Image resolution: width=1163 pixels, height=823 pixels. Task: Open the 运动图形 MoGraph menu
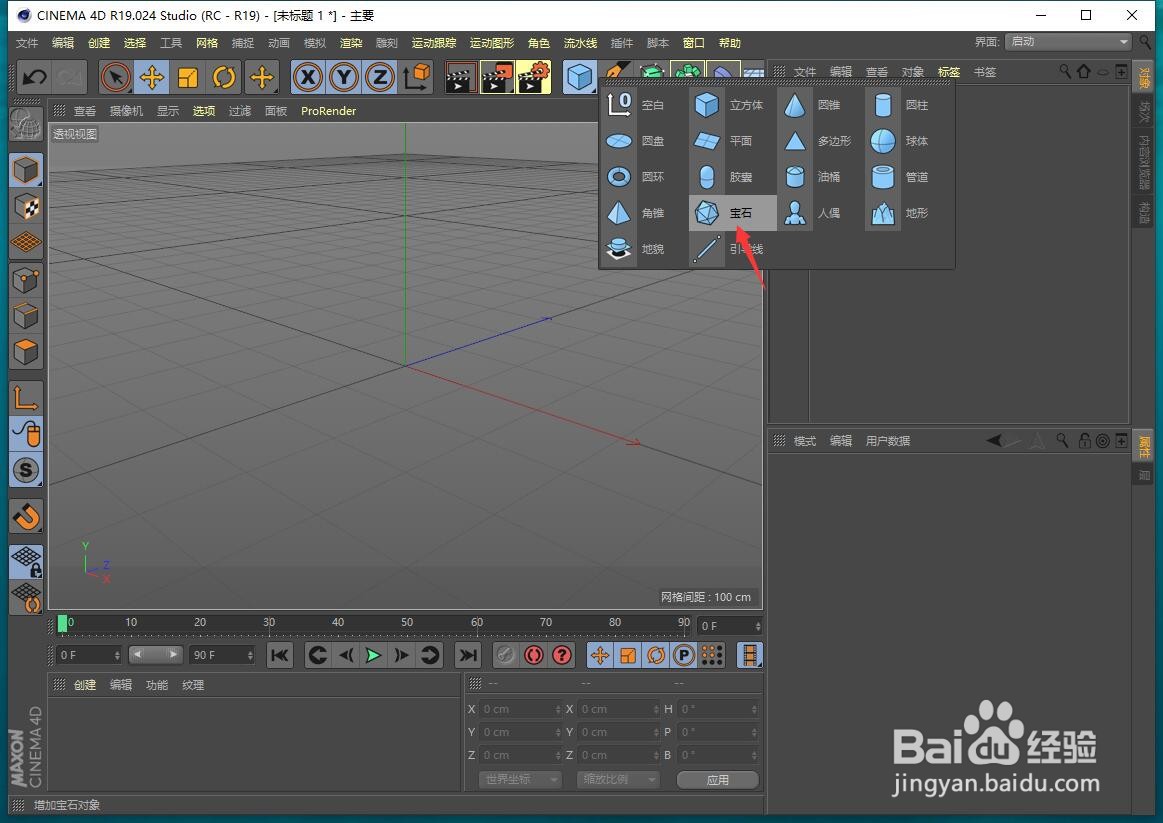492,43
